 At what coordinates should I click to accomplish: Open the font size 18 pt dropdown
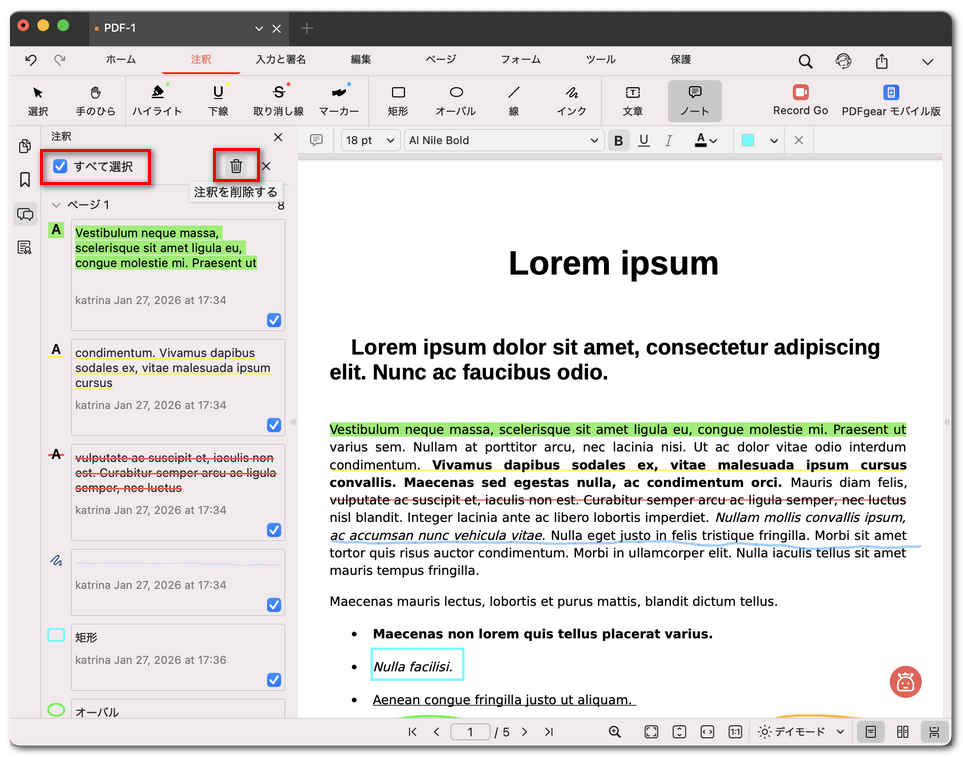[371, 141]
